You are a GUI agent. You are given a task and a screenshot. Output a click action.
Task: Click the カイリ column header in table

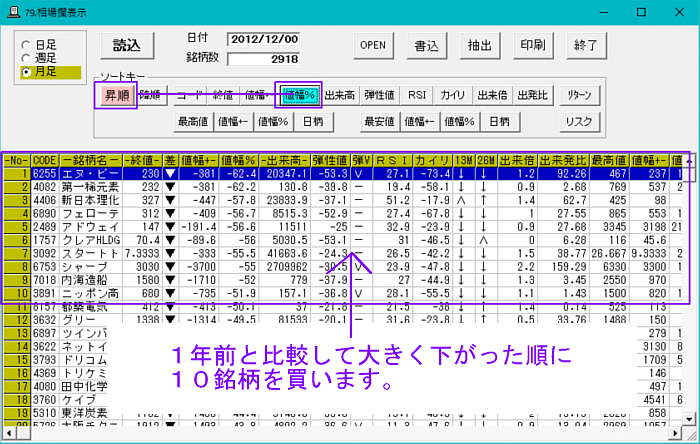(432, 161)
